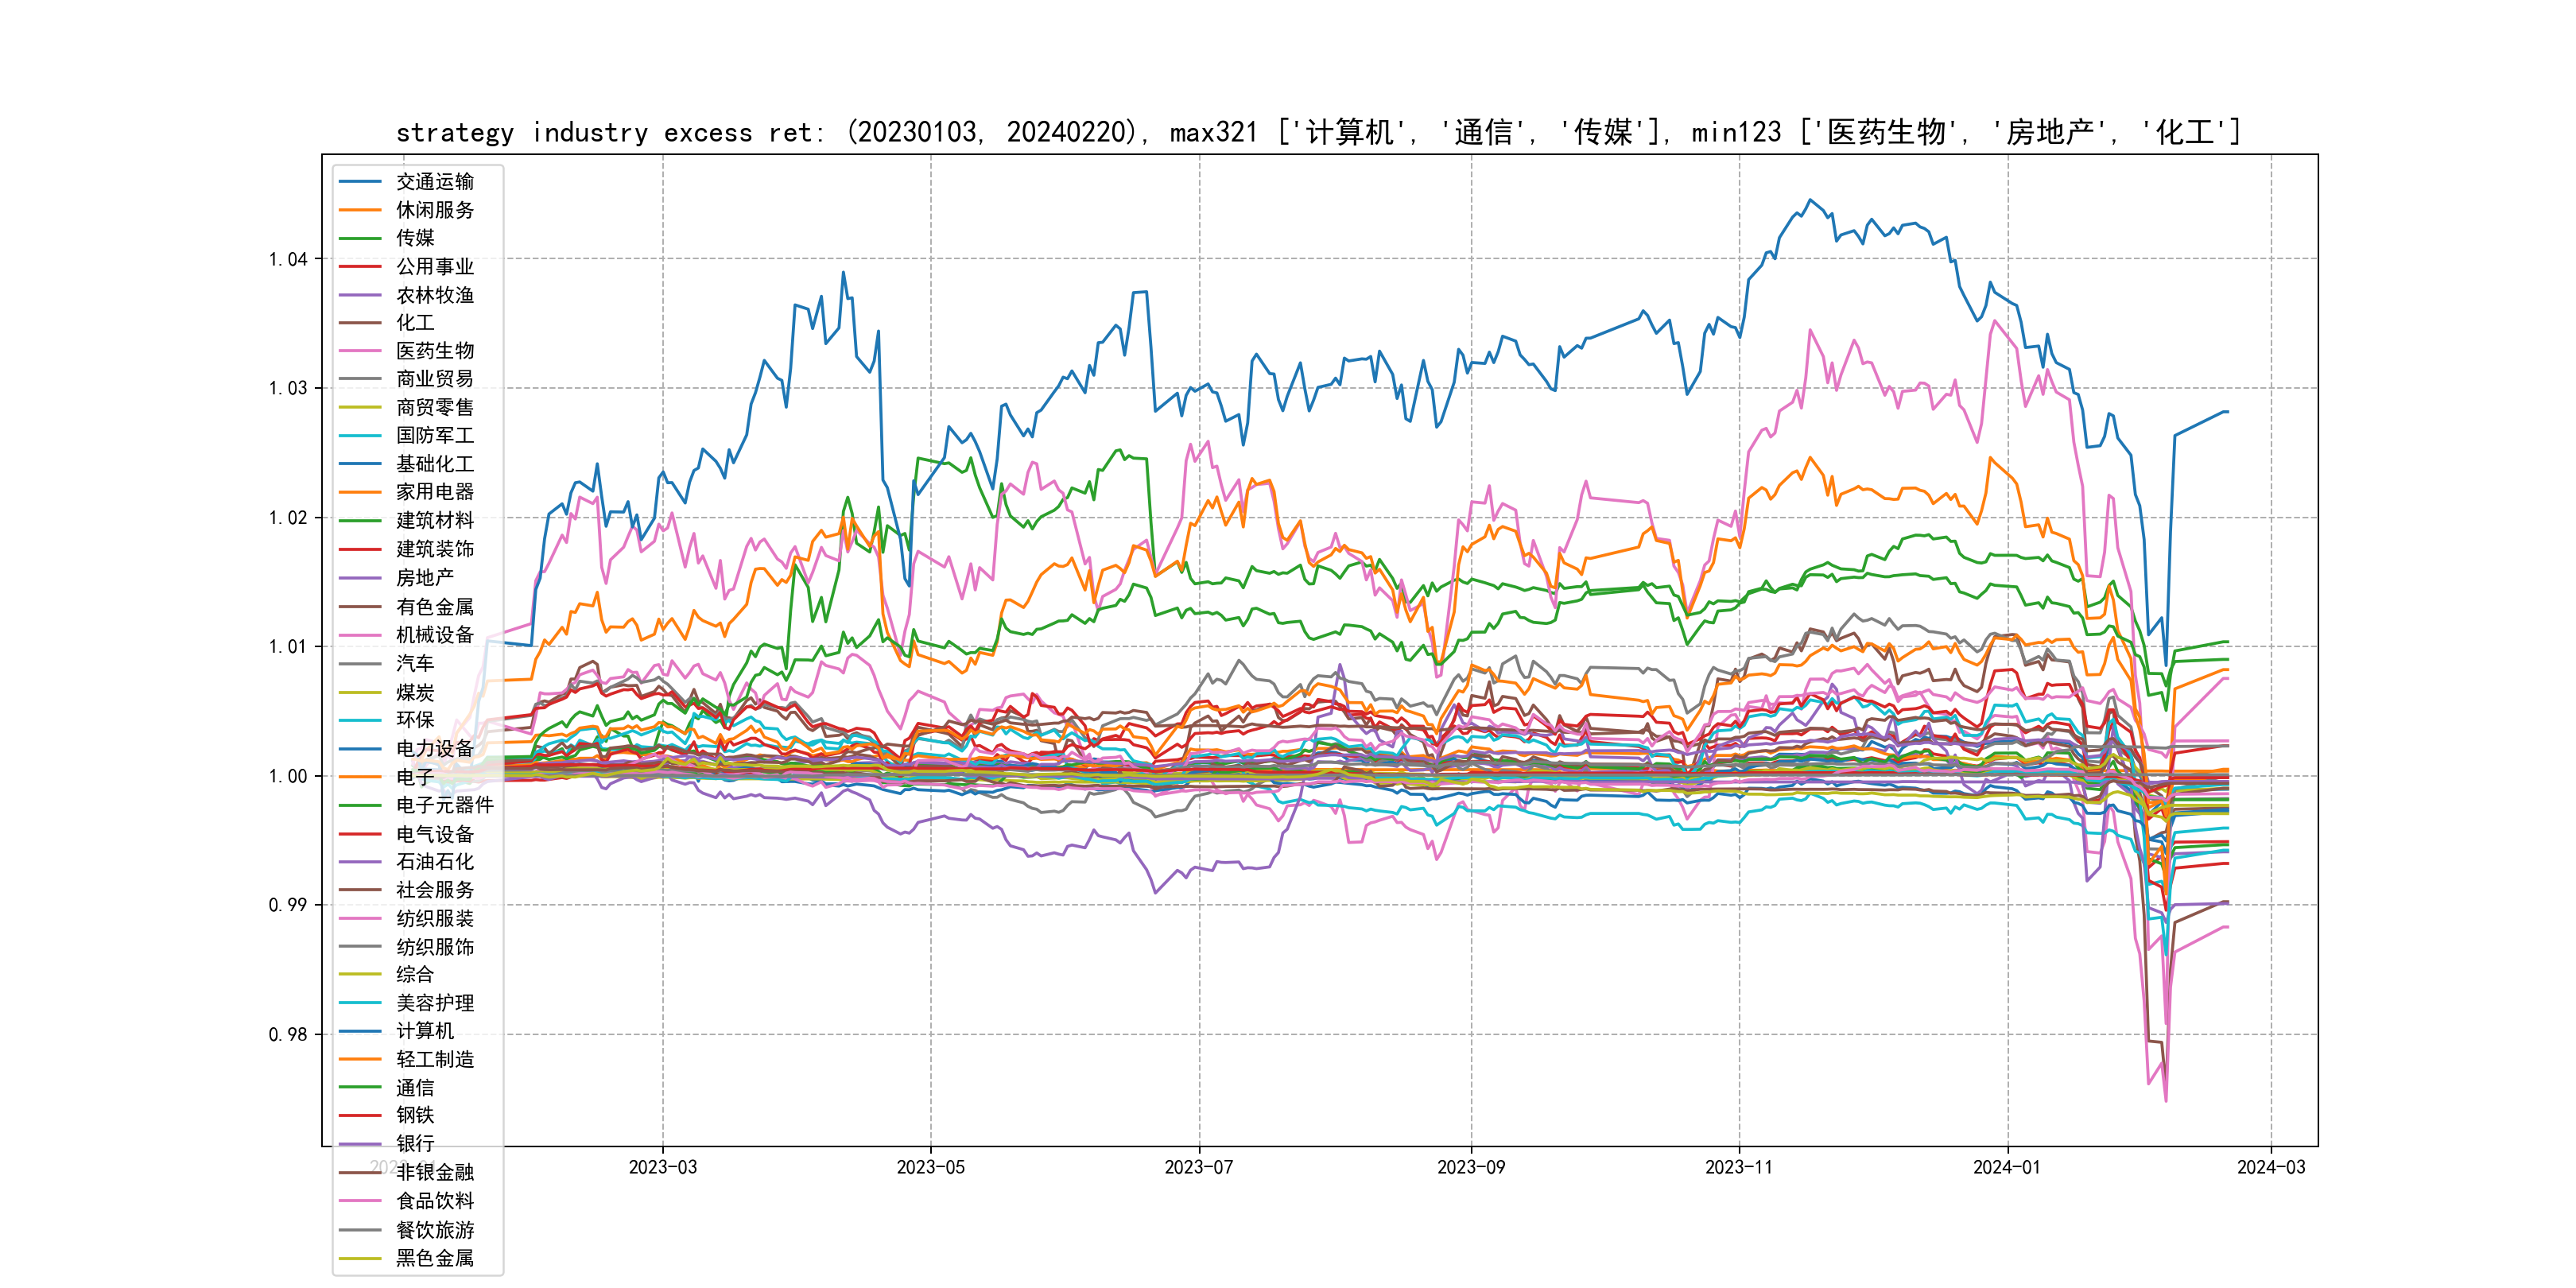Select the 2024-01 x-axis tick label
2576x1288 pixels.
click(2006, 1167)
